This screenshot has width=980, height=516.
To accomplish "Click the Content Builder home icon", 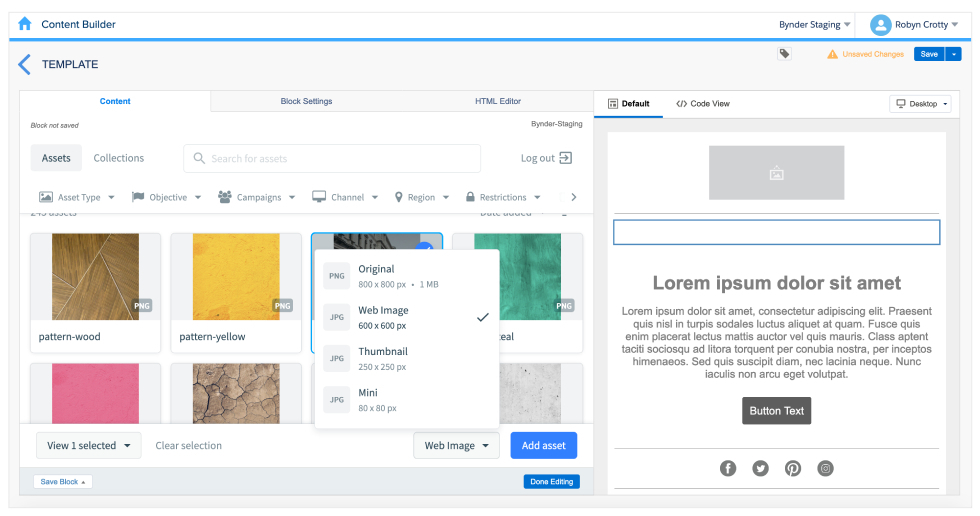I will (24, 24).
